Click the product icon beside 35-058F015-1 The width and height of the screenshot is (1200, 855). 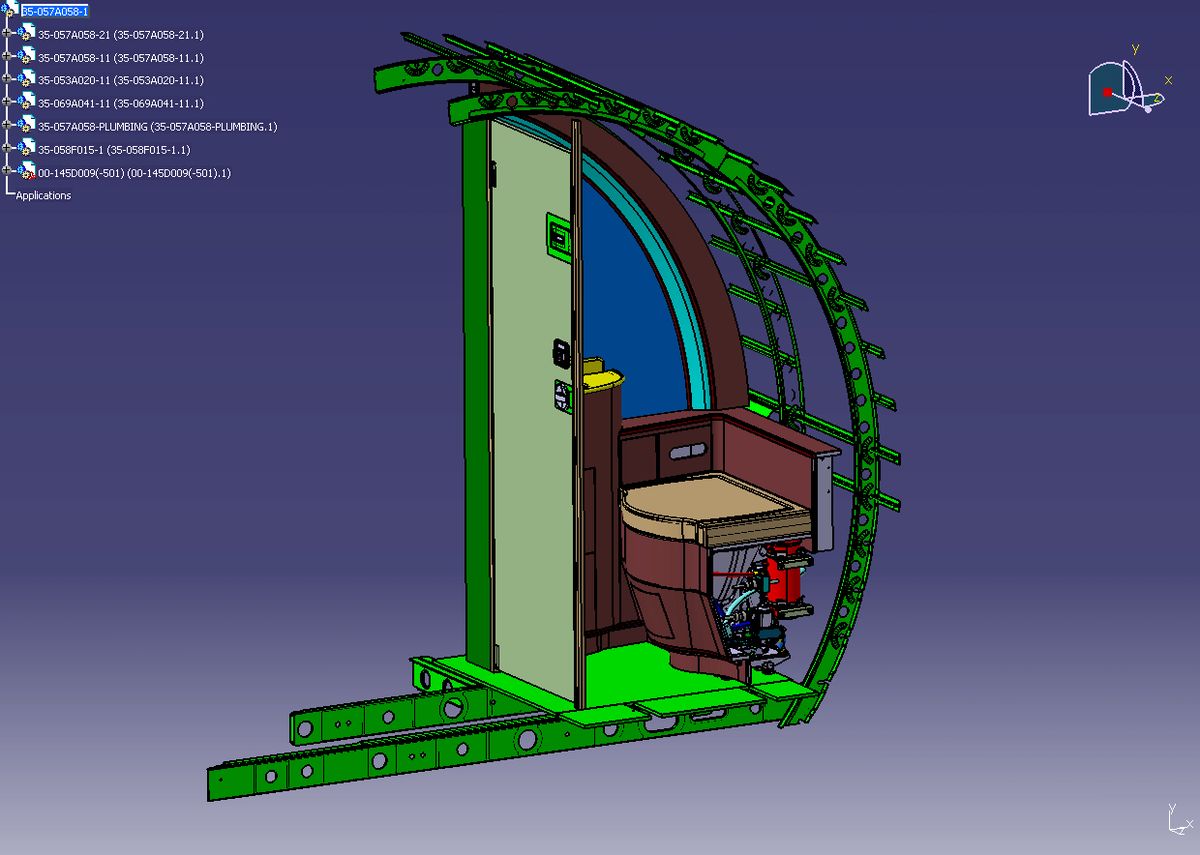(x=27, y=148)
